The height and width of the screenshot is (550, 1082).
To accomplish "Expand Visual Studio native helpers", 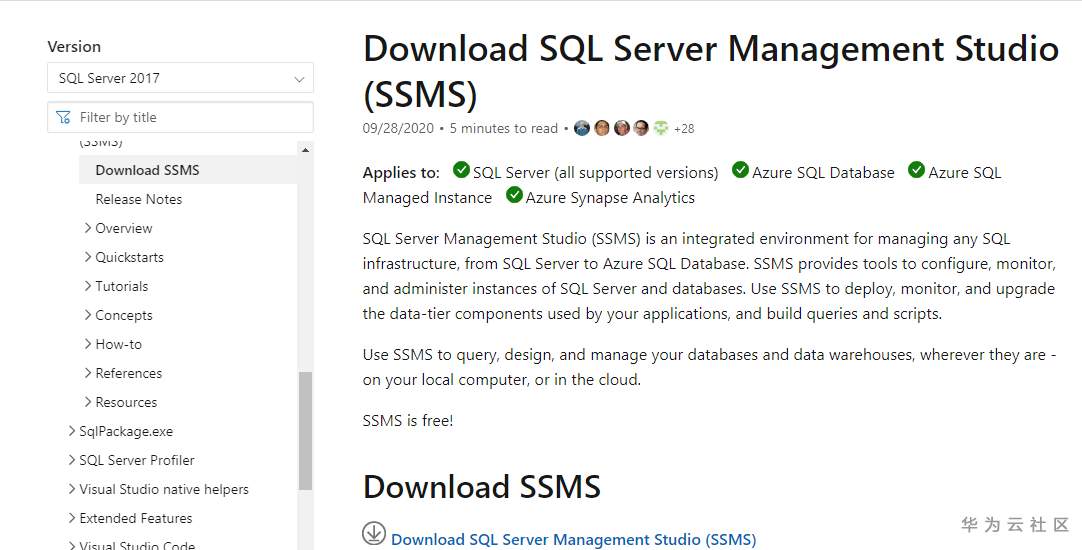I will (72, 489).
